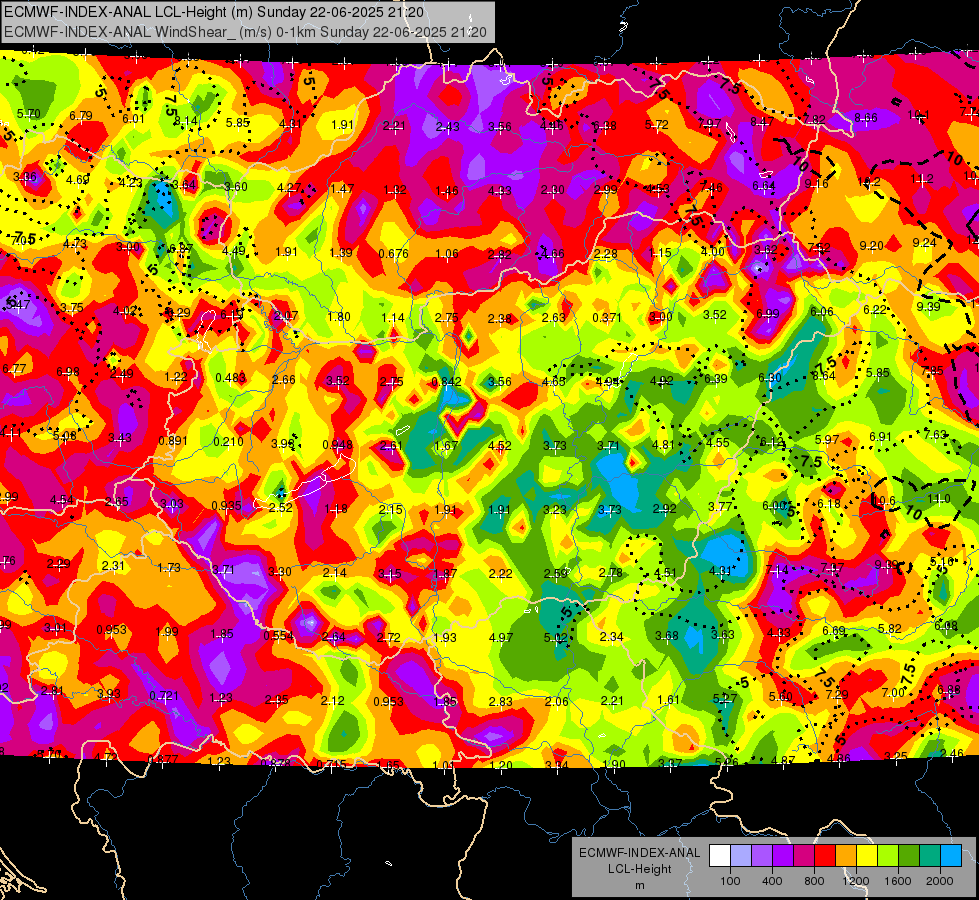Click the 7.82 wind shear value
Image resolution: width=979 pixels, height=900 pixels.
click(814, 119)
